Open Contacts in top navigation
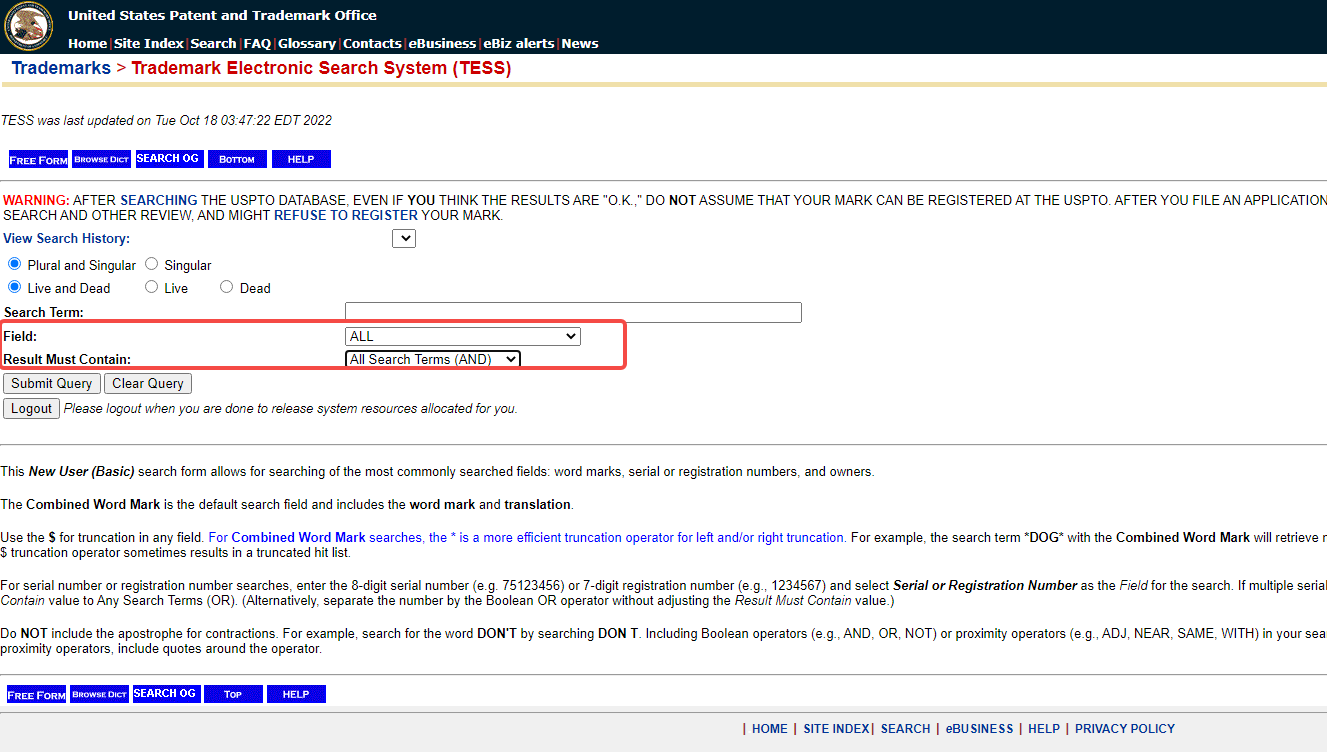Screen dimensions: 1327x752 pos(372,44)
